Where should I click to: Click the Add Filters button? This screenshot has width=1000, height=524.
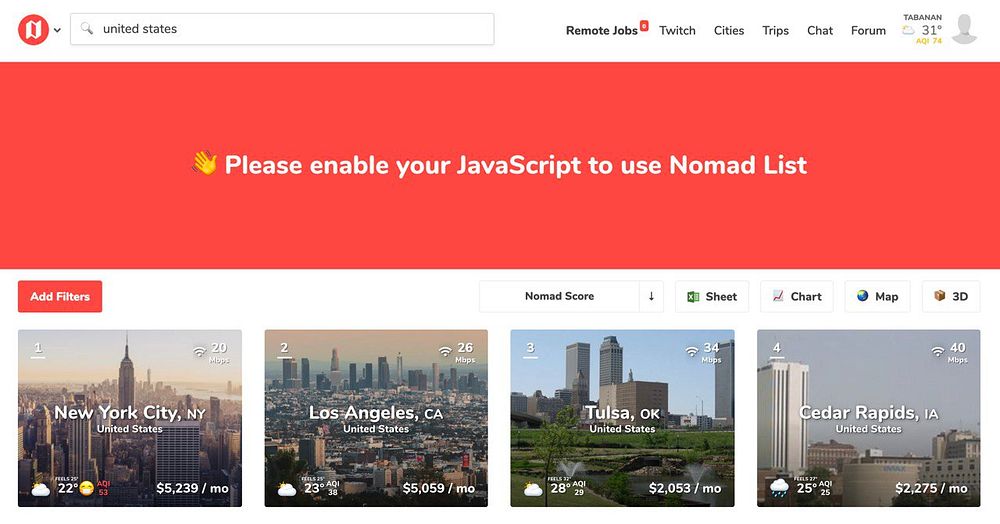point(60,296)
